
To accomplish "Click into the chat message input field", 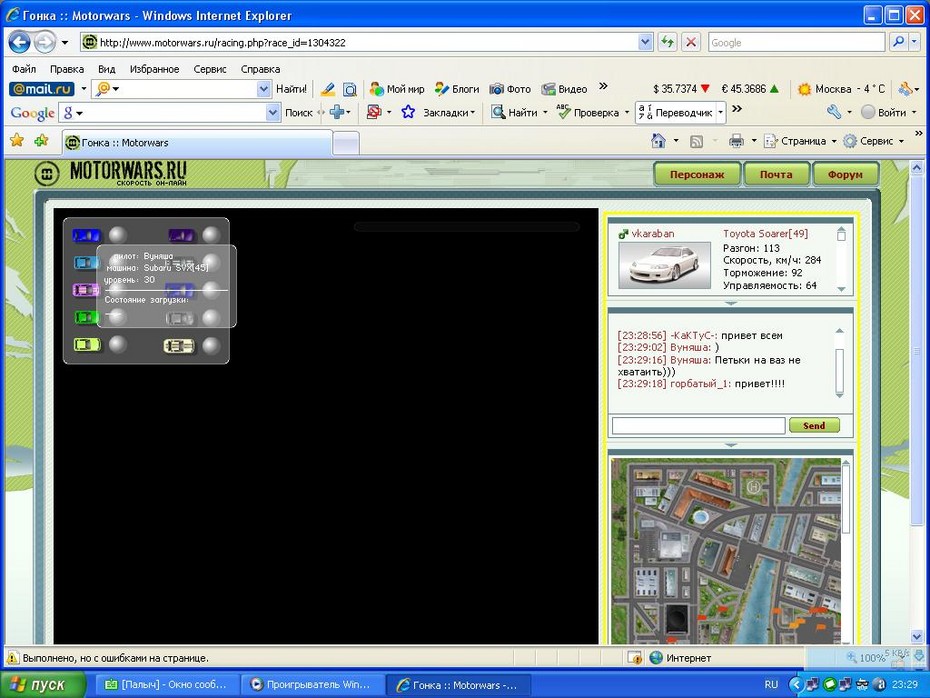I will click(699, 425).
